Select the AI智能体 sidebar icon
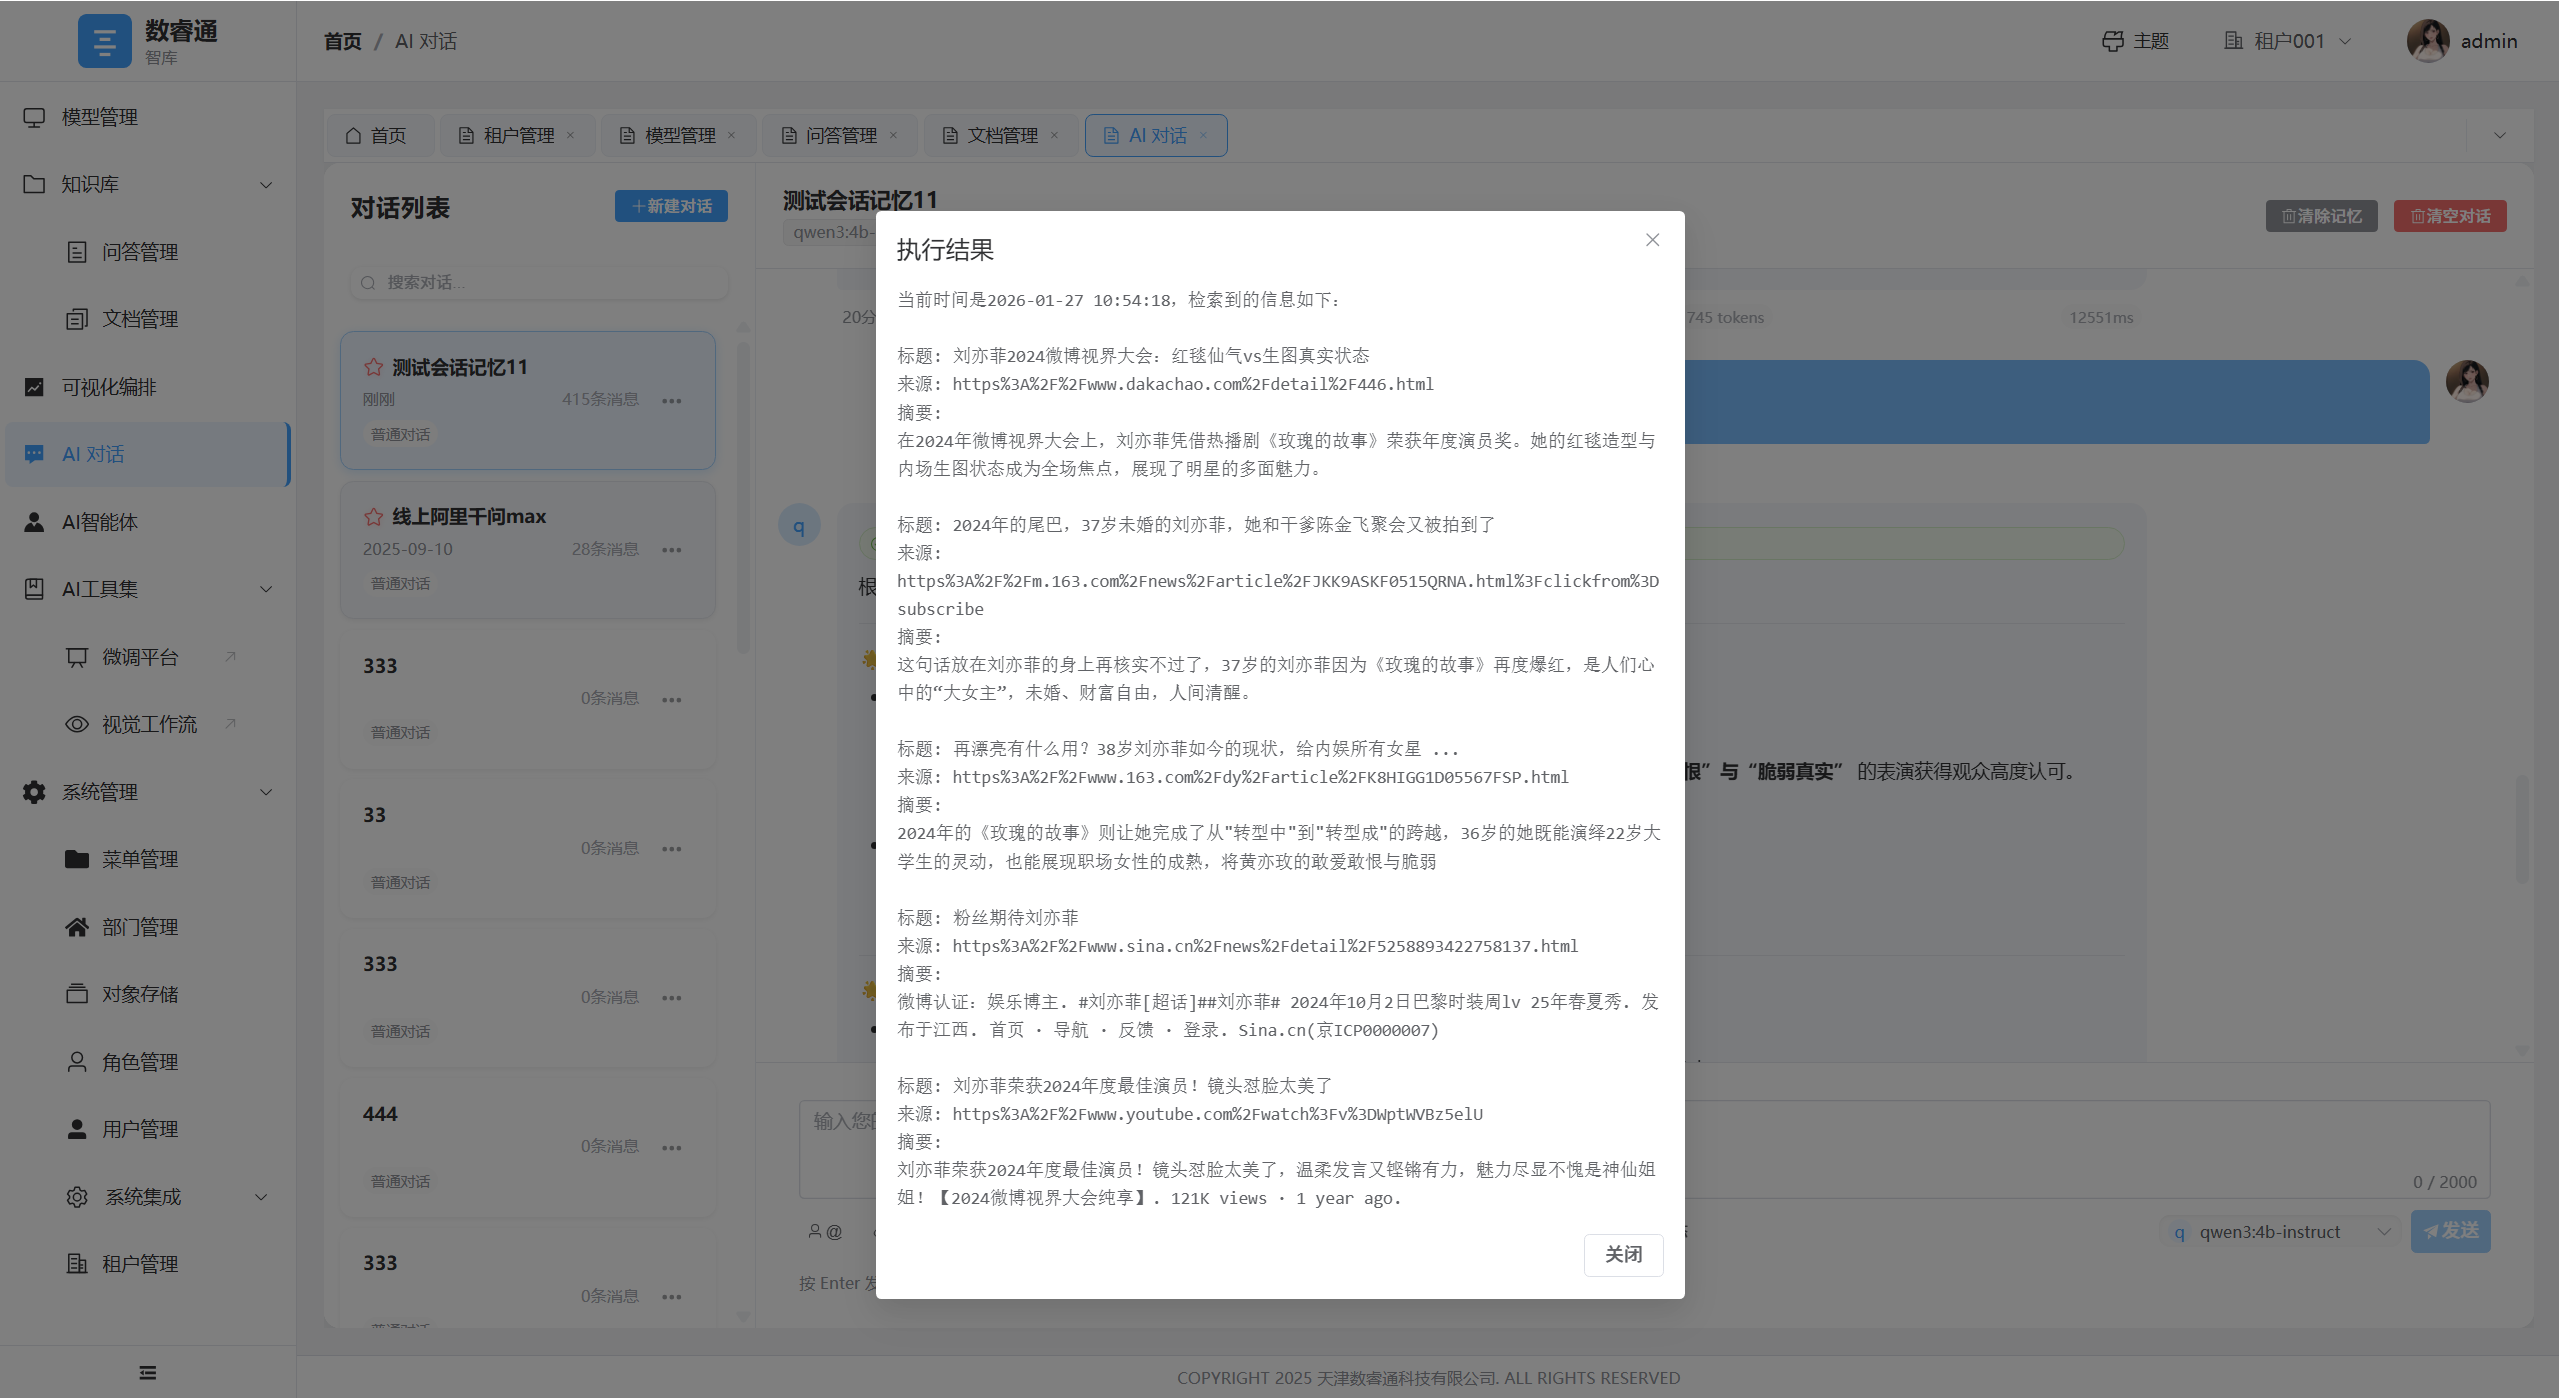The image size is (2559, 1398). tap(33, 521)
